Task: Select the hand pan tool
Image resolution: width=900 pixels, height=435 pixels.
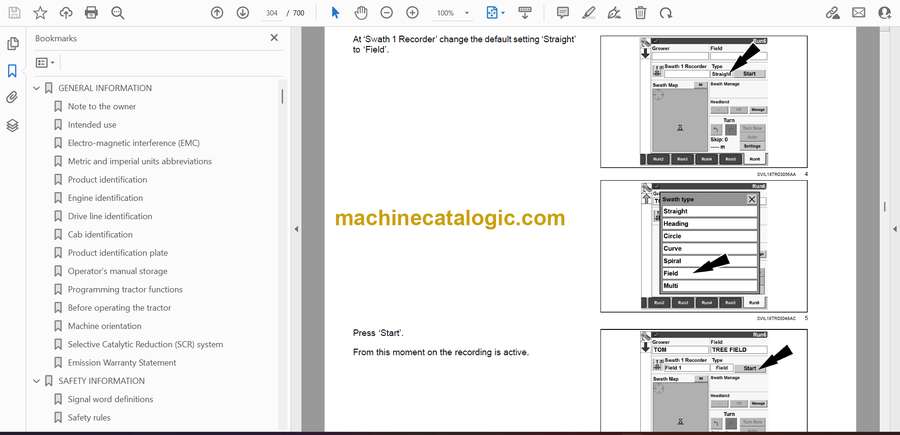Action: coord(361,13)
